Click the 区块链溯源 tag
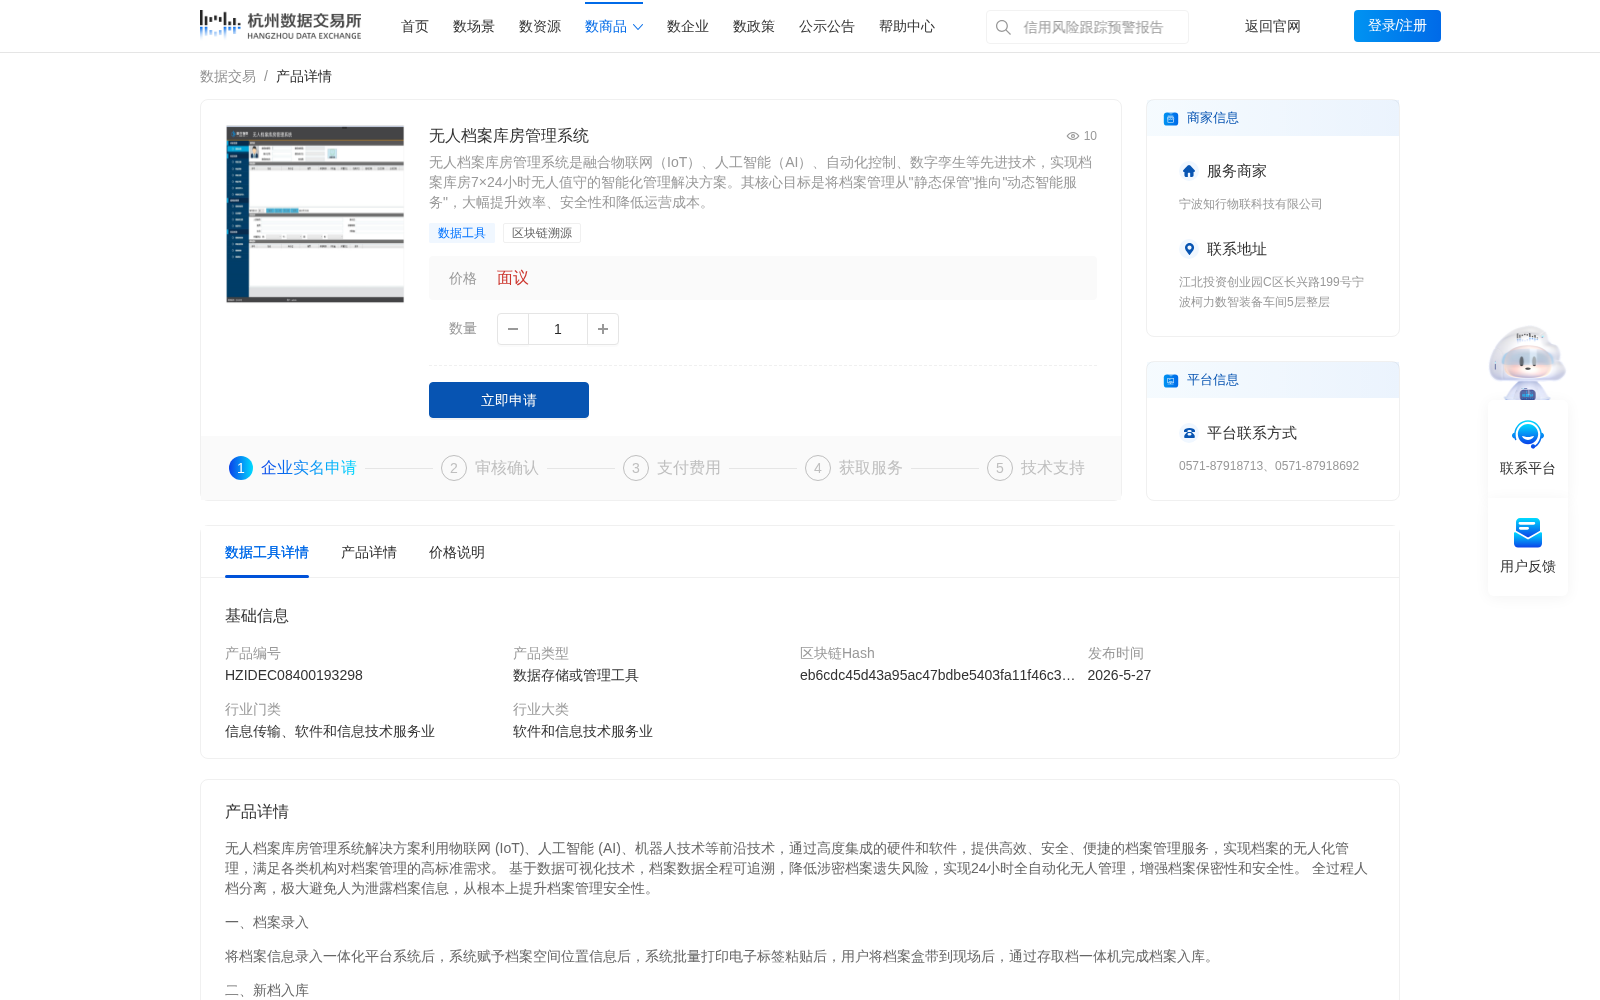Image resolution: width=1600 pixels, height=1000 pixels. click(x=542, y=233)
